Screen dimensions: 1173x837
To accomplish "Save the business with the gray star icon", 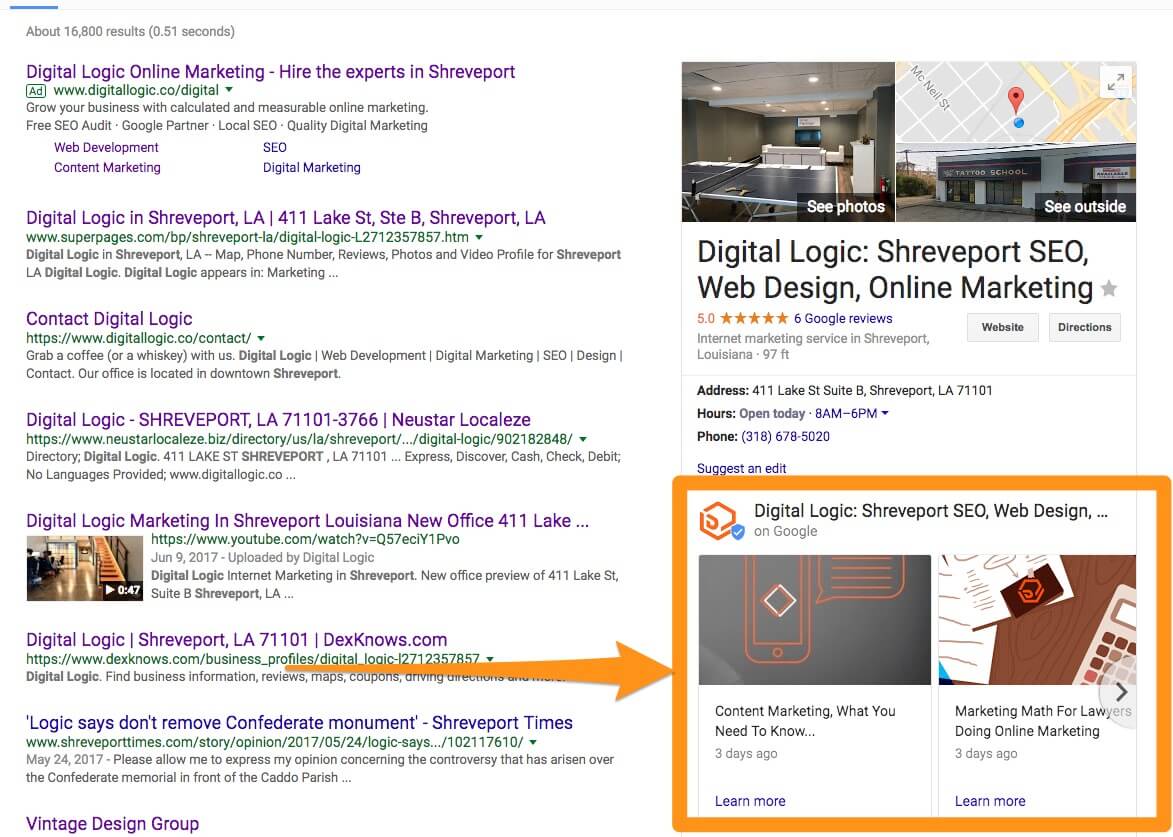I will pos(1109,288).
